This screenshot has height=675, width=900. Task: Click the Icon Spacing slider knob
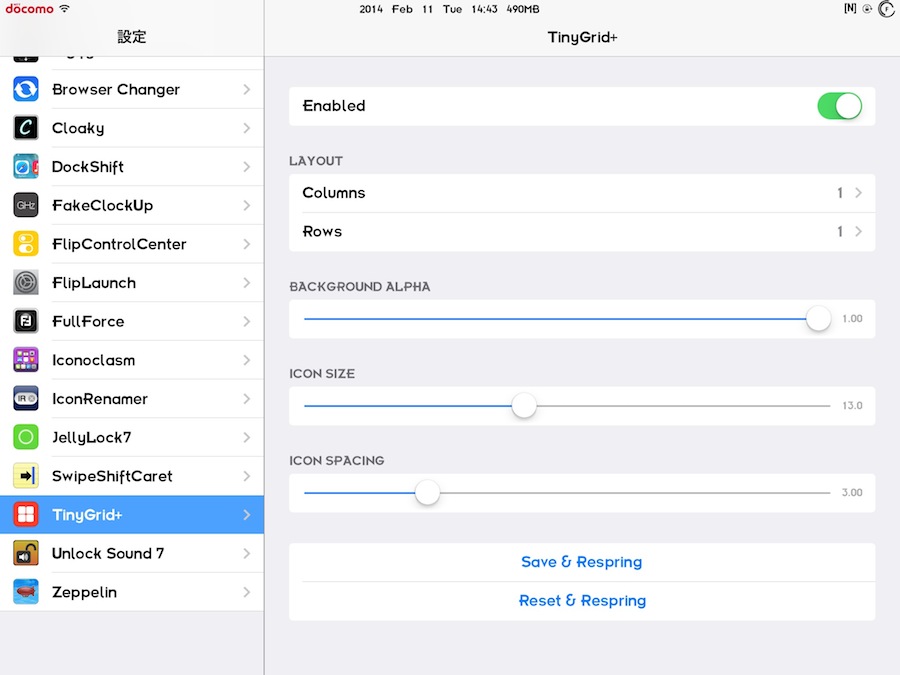coord(427,492)
